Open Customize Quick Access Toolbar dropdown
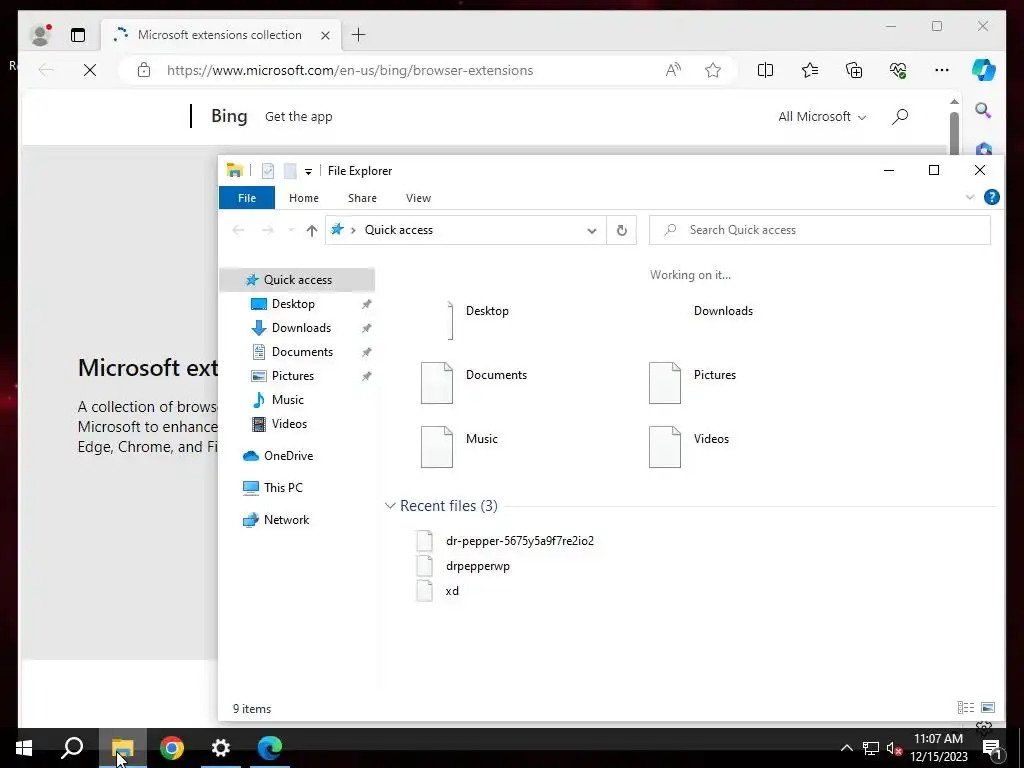This screenshot has width=1024, height=768. pyautogui.click(x=308, y=172)
